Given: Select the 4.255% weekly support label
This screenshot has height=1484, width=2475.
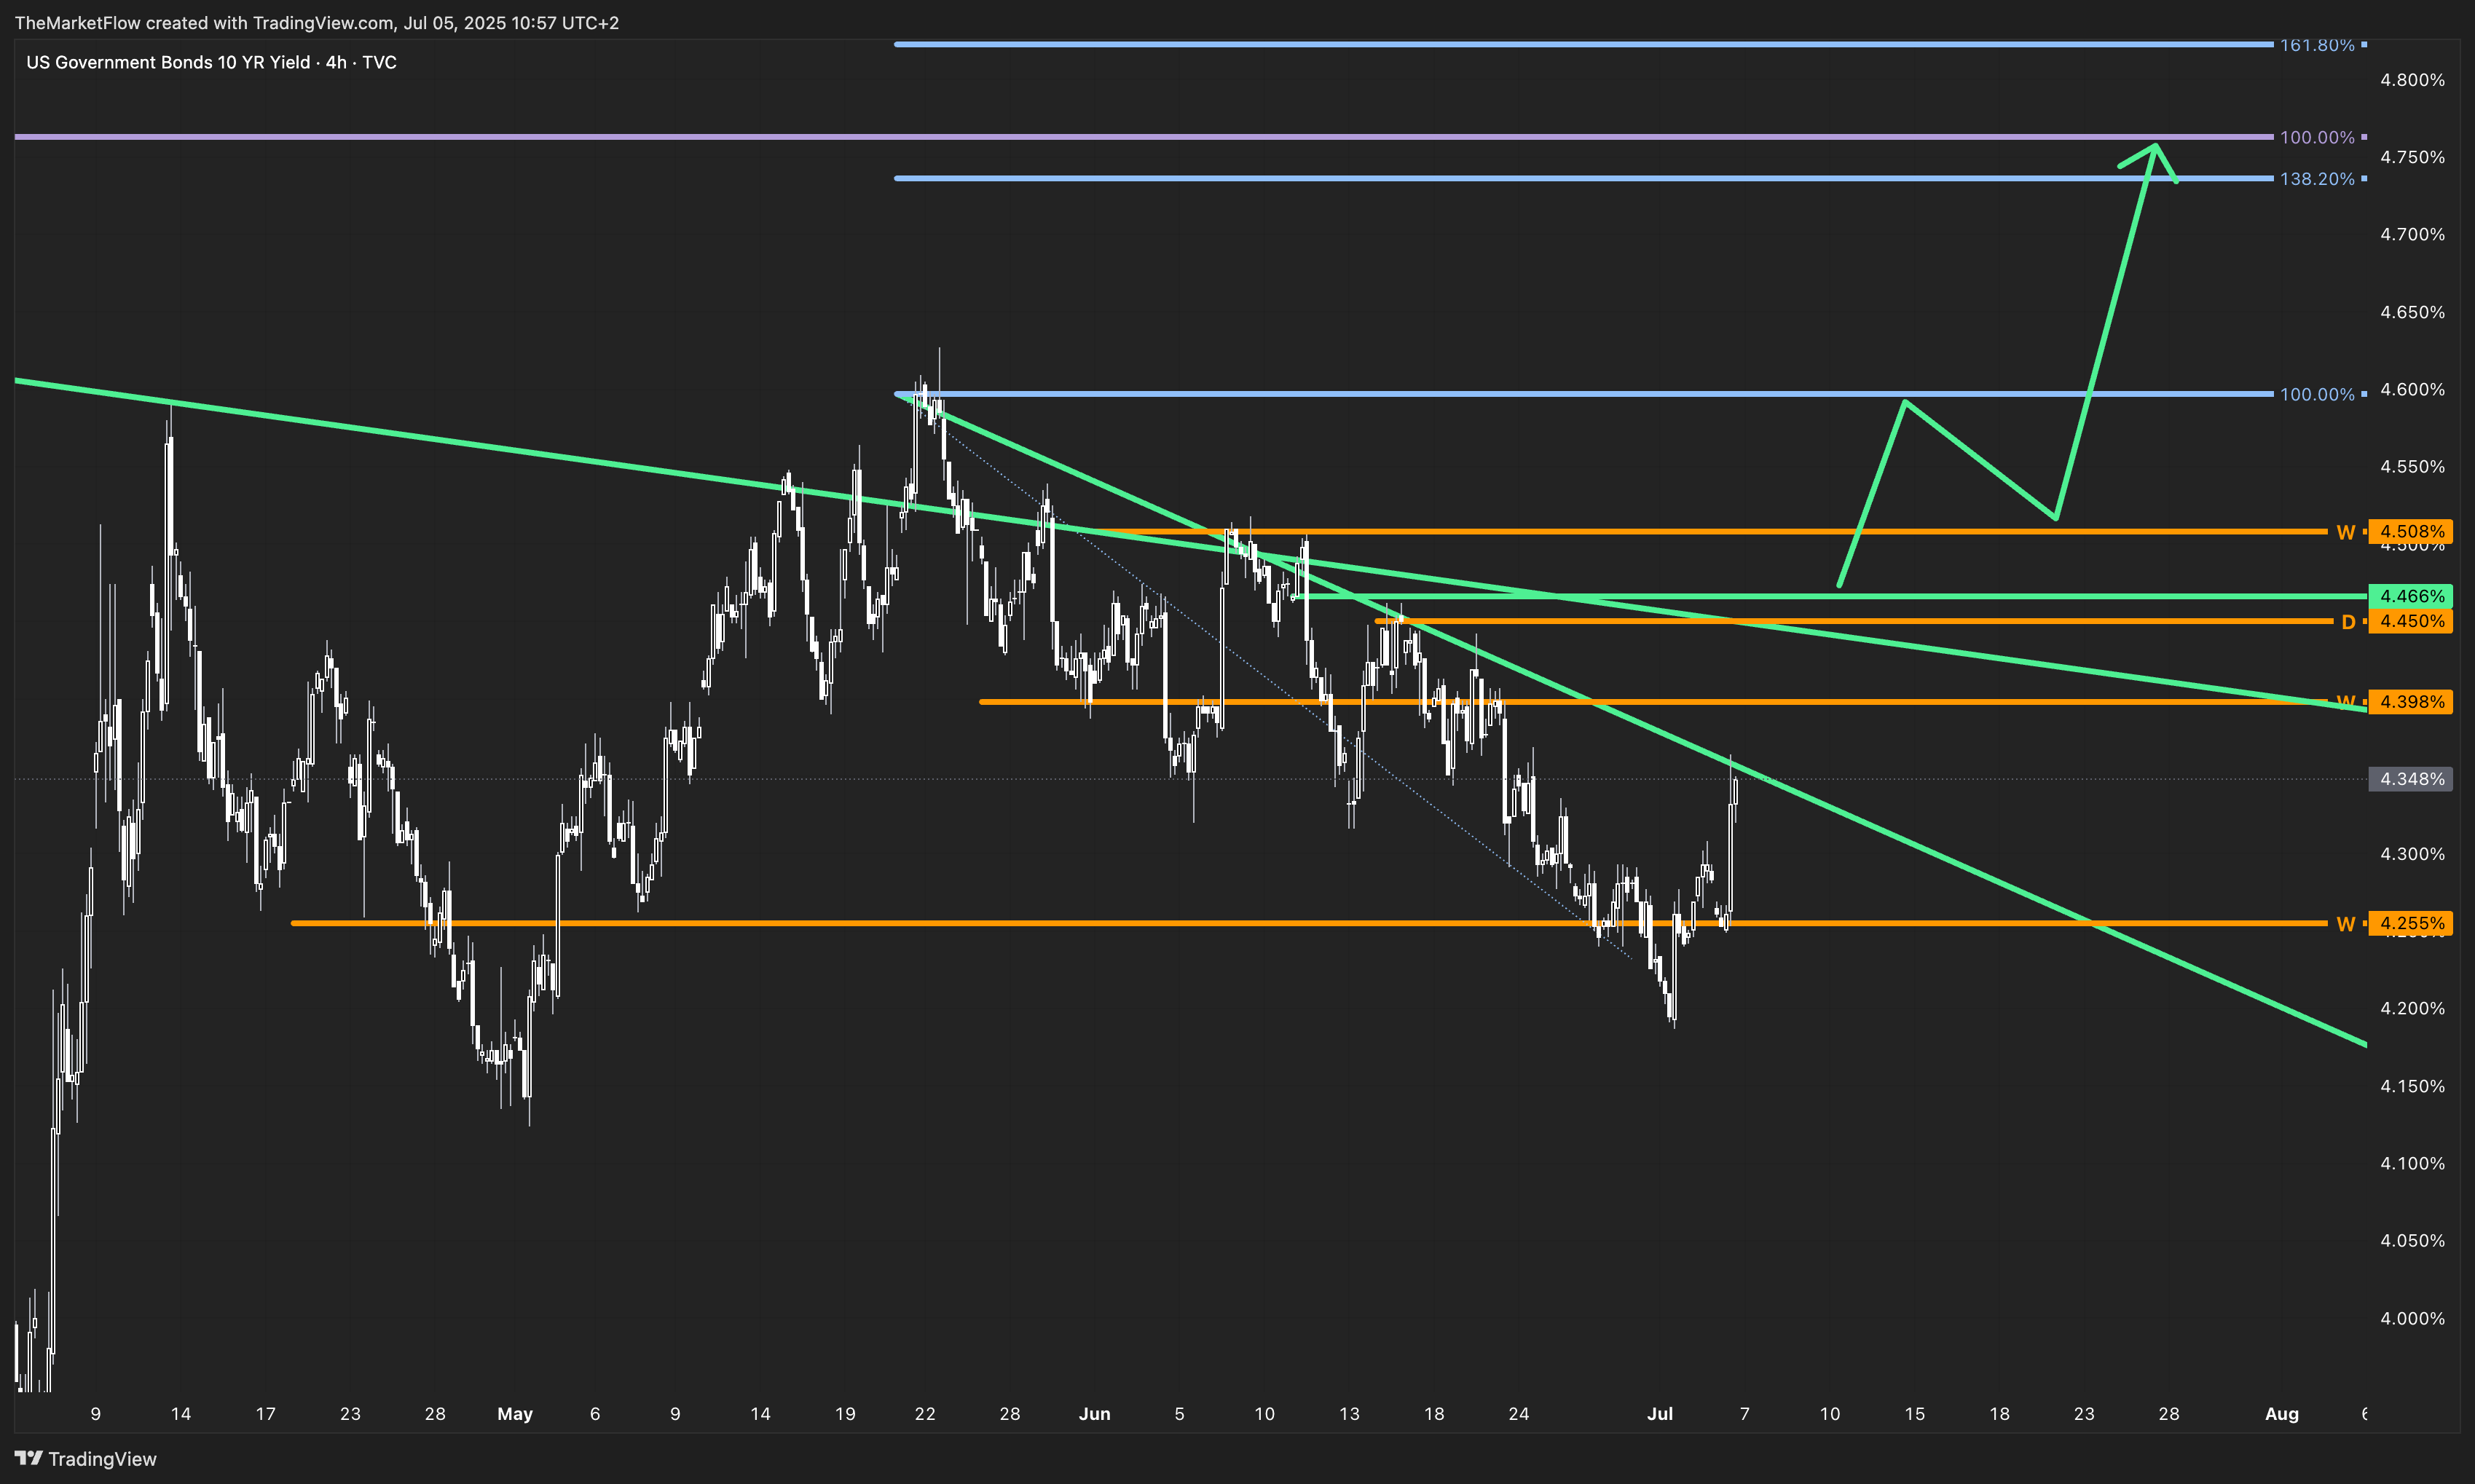Looking at the screenshot, I should tap(2411, 923).
